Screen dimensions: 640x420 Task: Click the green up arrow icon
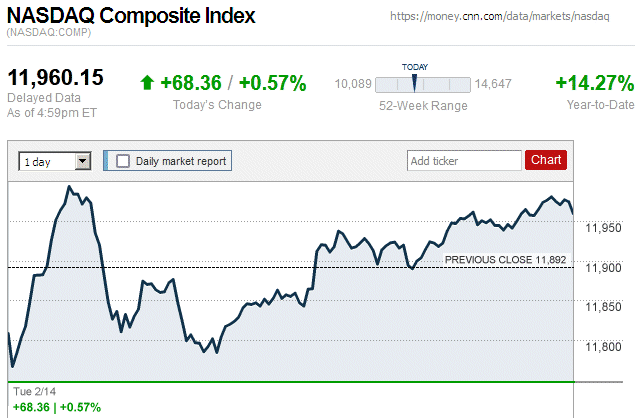coord(147,83)
